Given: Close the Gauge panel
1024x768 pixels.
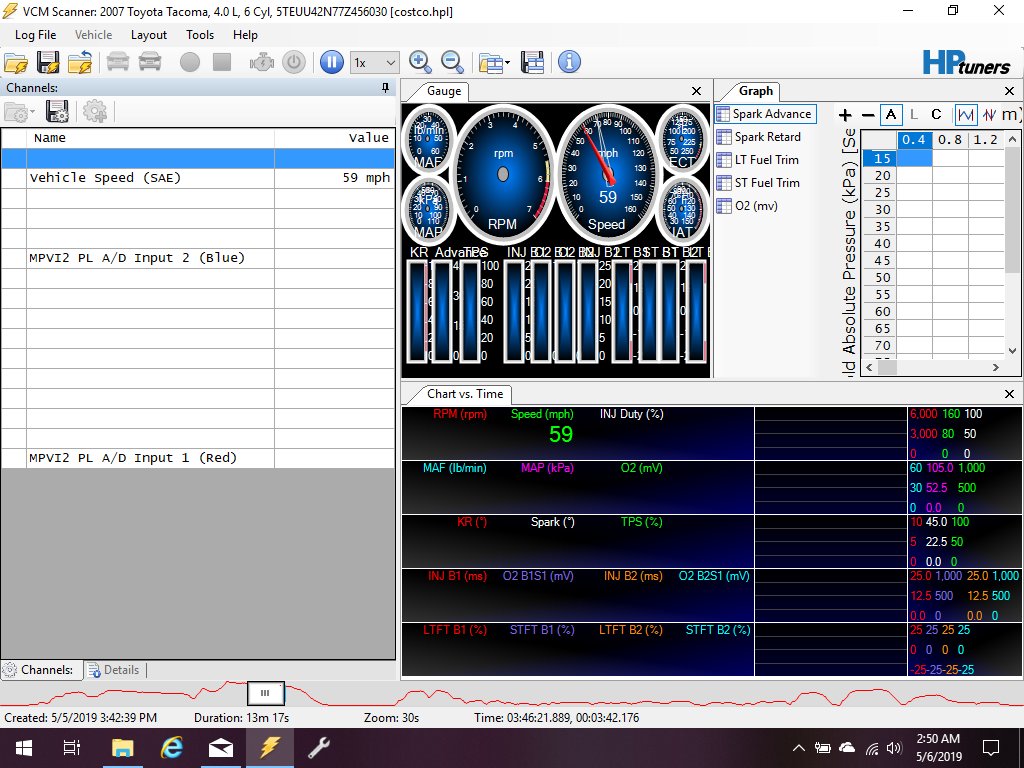Looking at the screenshot, I should pyautogui.click(x=697, y=91).
